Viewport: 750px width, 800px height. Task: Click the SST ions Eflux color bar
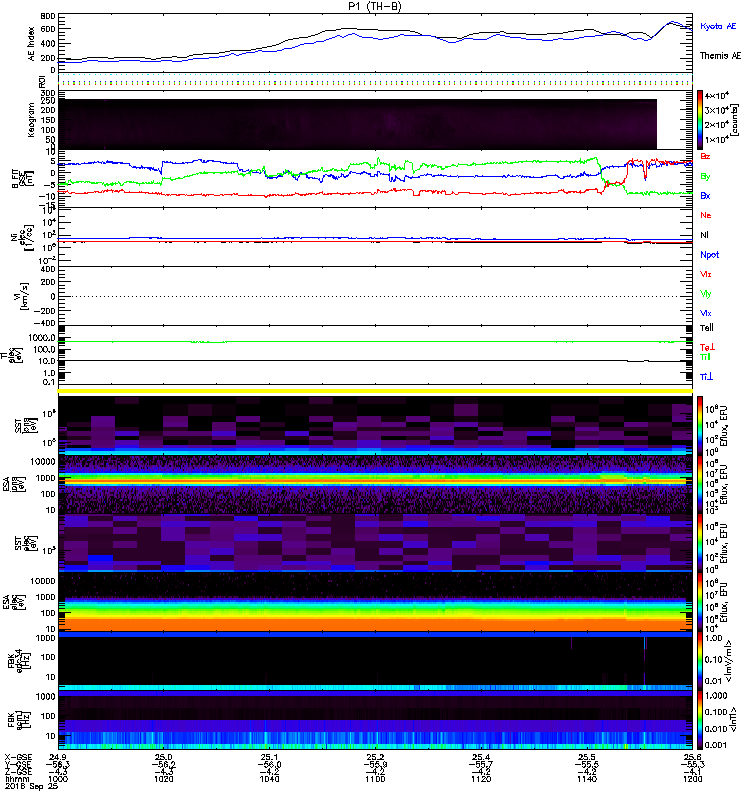tap(700, 426)
